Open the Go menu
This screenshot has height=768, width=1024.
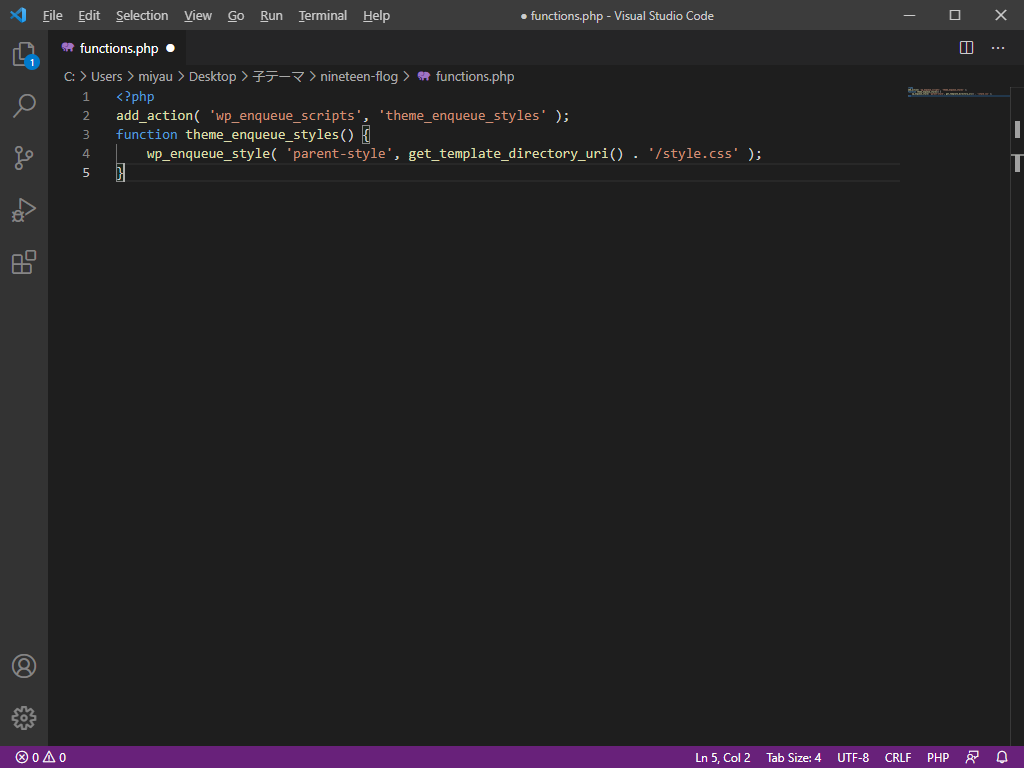(236, 16)
